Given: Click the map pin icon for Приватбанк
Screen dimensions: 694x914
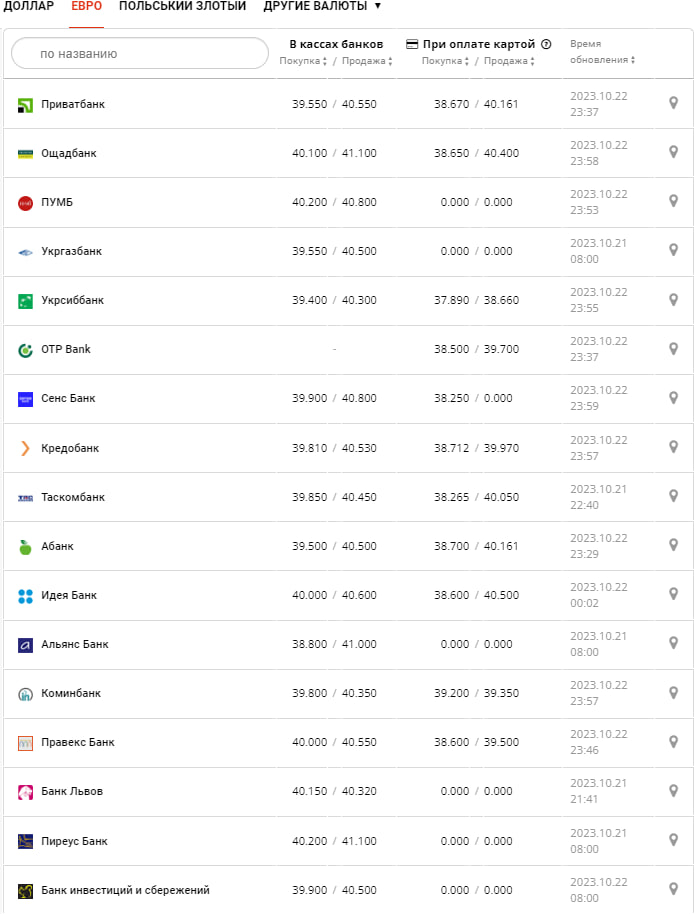Looking at the screenshot, I should click(x=673, y=103).
